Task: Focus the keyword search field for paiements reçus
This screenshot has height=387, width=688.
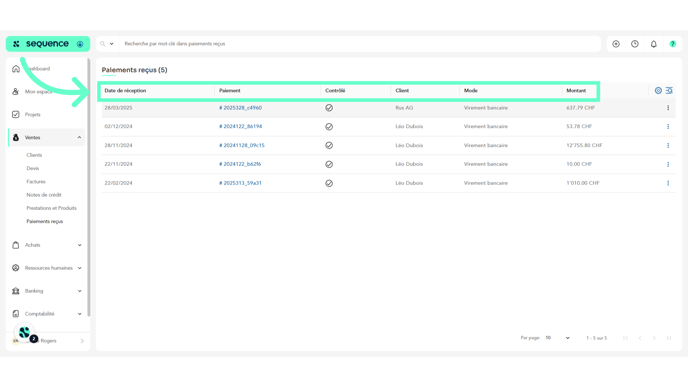Action: [360, 44]
